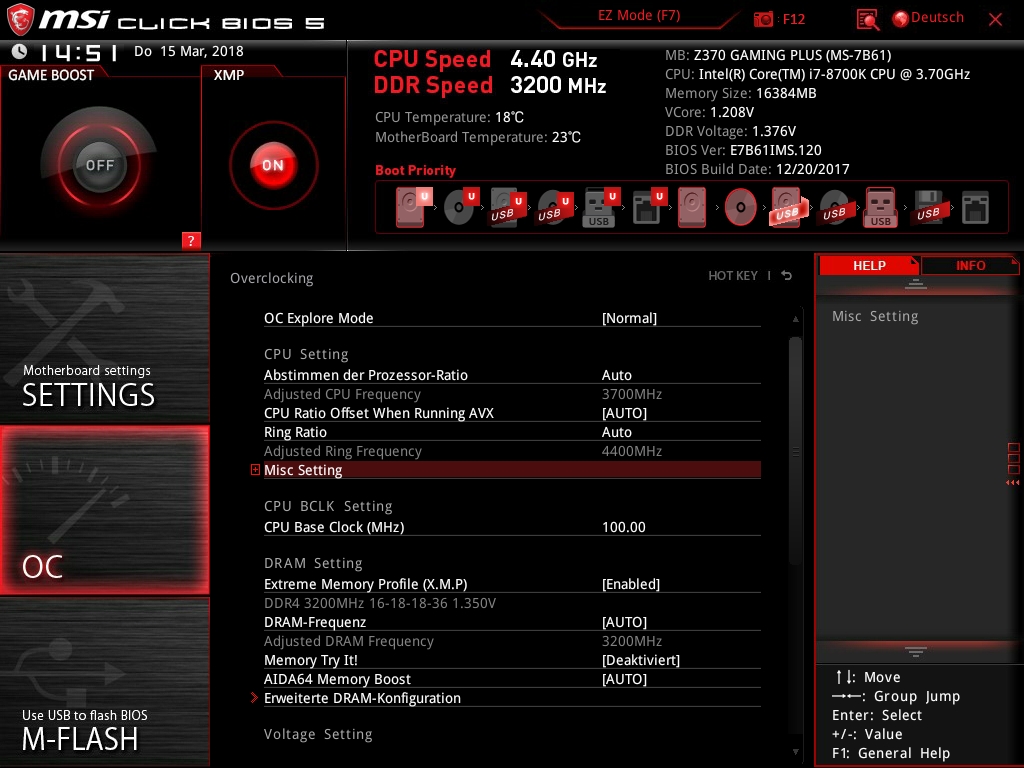
Task: Open AIDA64 Memory Boost [AUTO] option
Action: [x=512, y=679]
